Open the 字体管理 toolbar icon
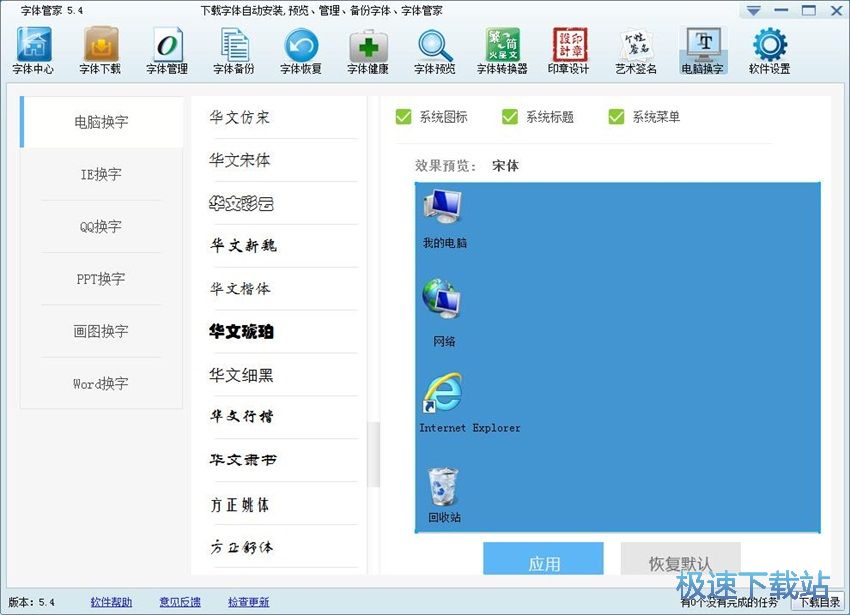850x615 pixels. click(x=167, y=50)
